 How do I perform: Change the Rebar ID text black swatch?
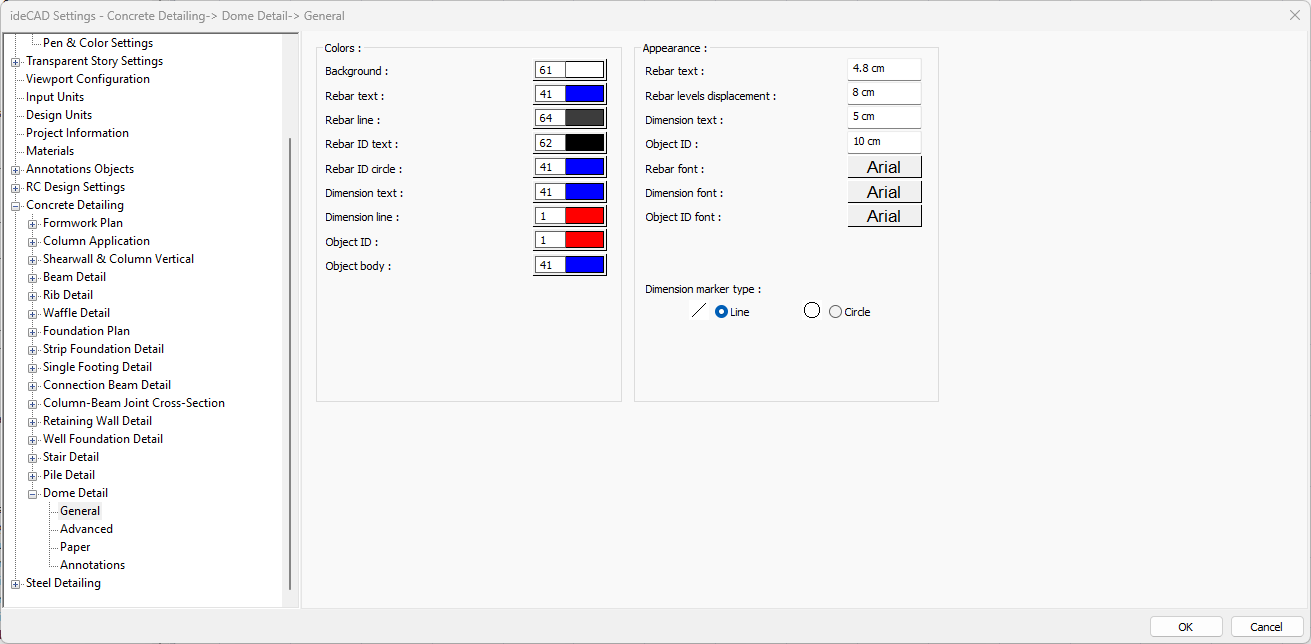pyautogui.click(x=584, y=143)
